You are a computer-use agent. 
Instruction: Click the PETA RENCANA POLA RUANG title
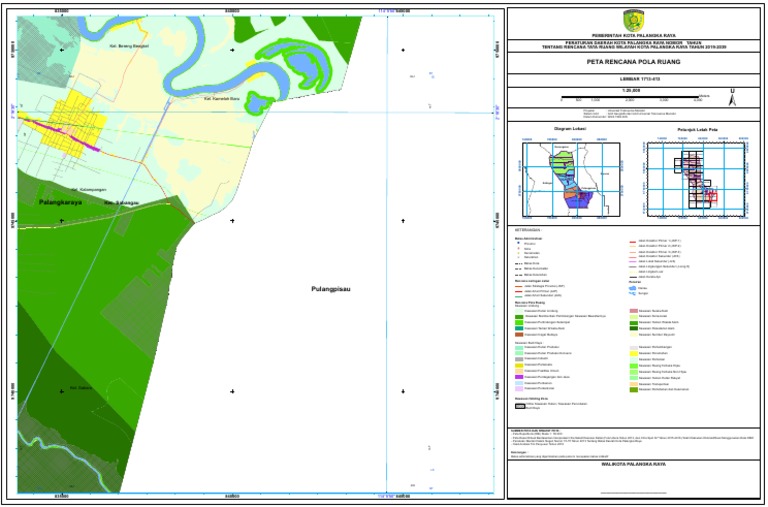point(633,61)
